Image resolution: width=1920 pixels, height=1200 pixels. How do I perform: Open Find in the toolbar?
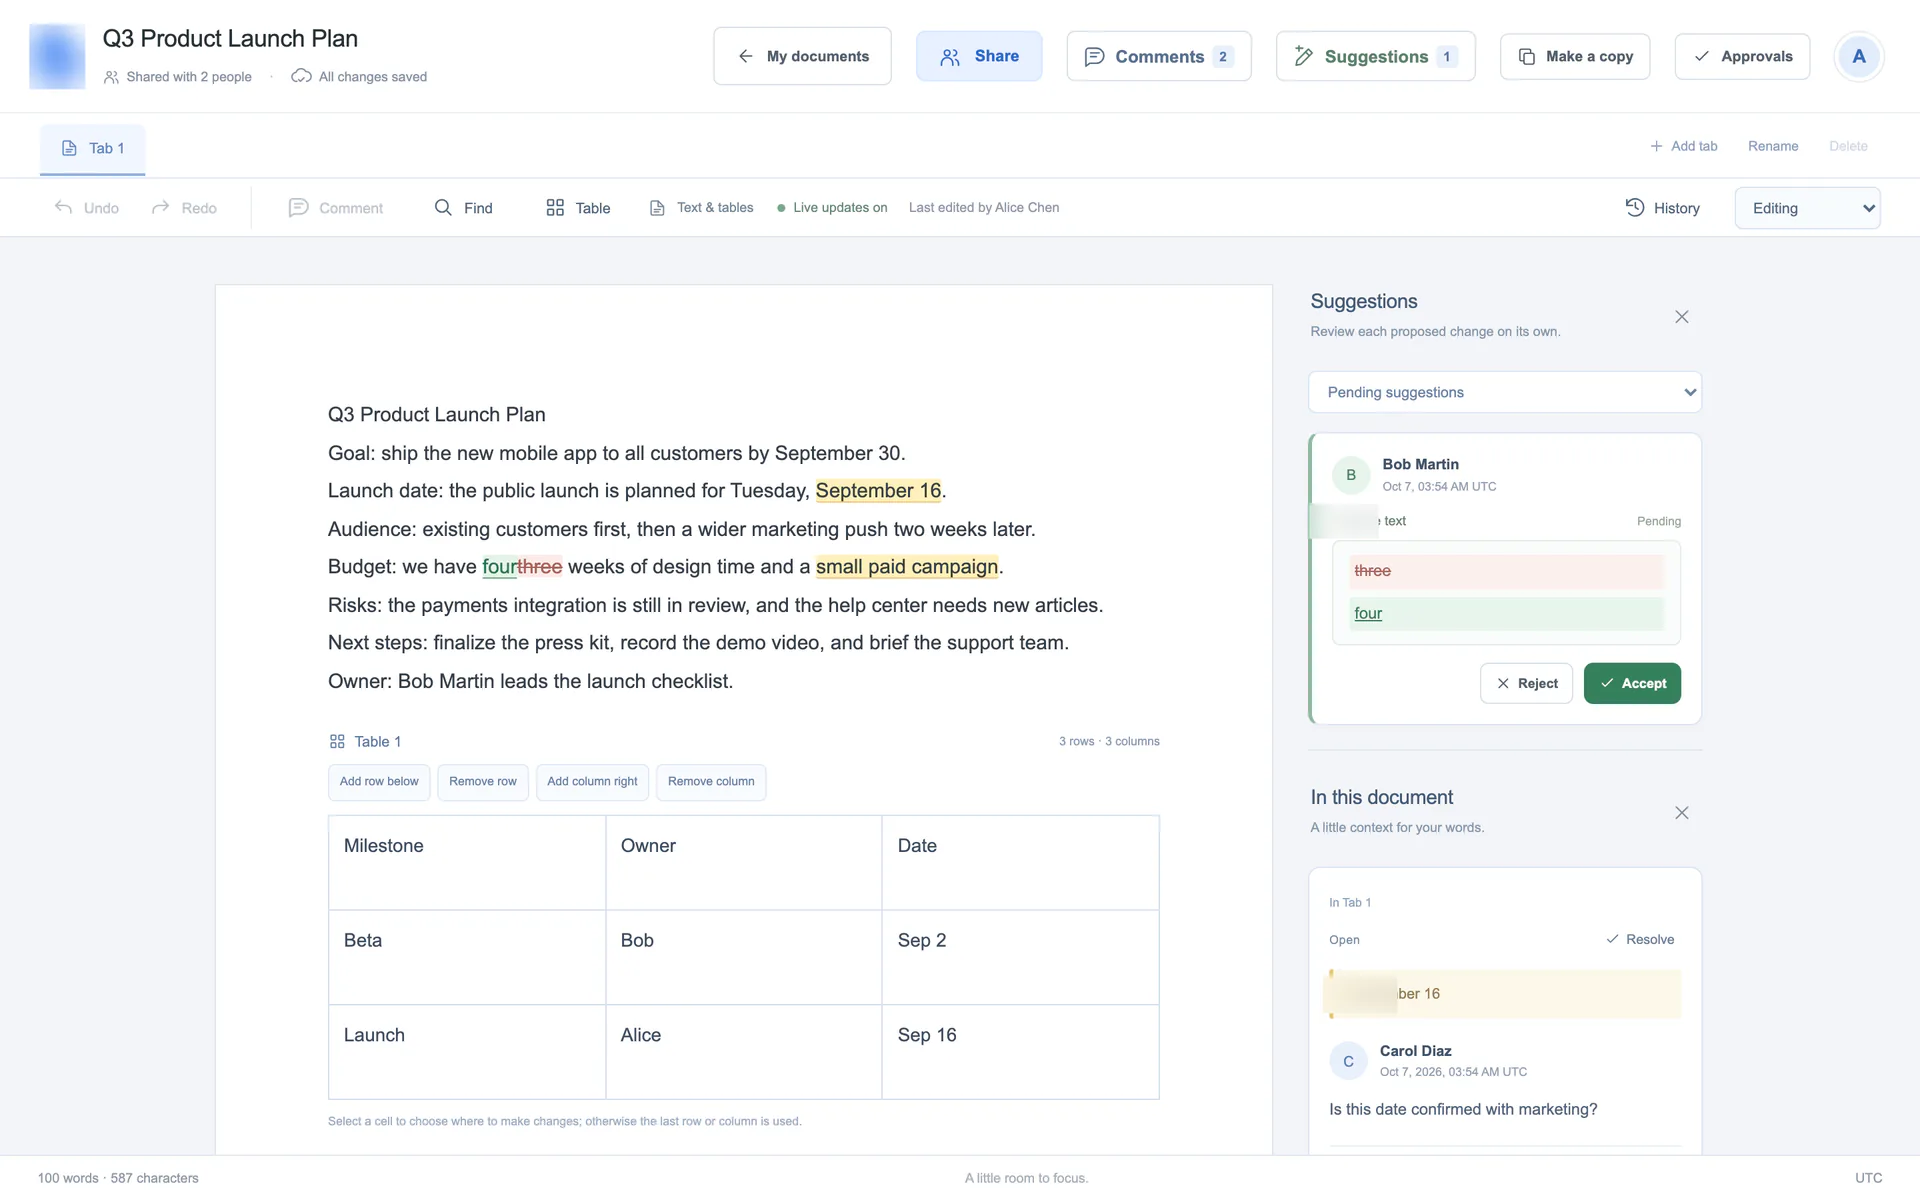pos(464,208)
